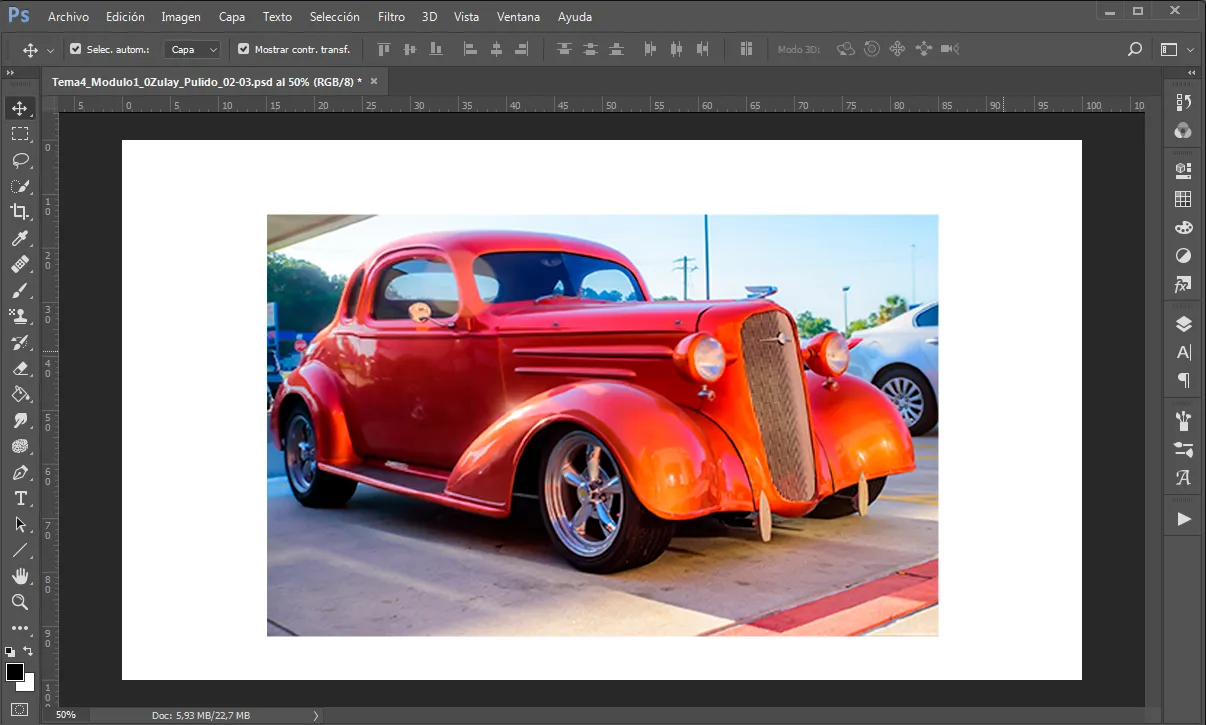Click the 50% zoom level field
Image resolution: width=1206 pixels, height=725 pixels.
tap(66, 715)
